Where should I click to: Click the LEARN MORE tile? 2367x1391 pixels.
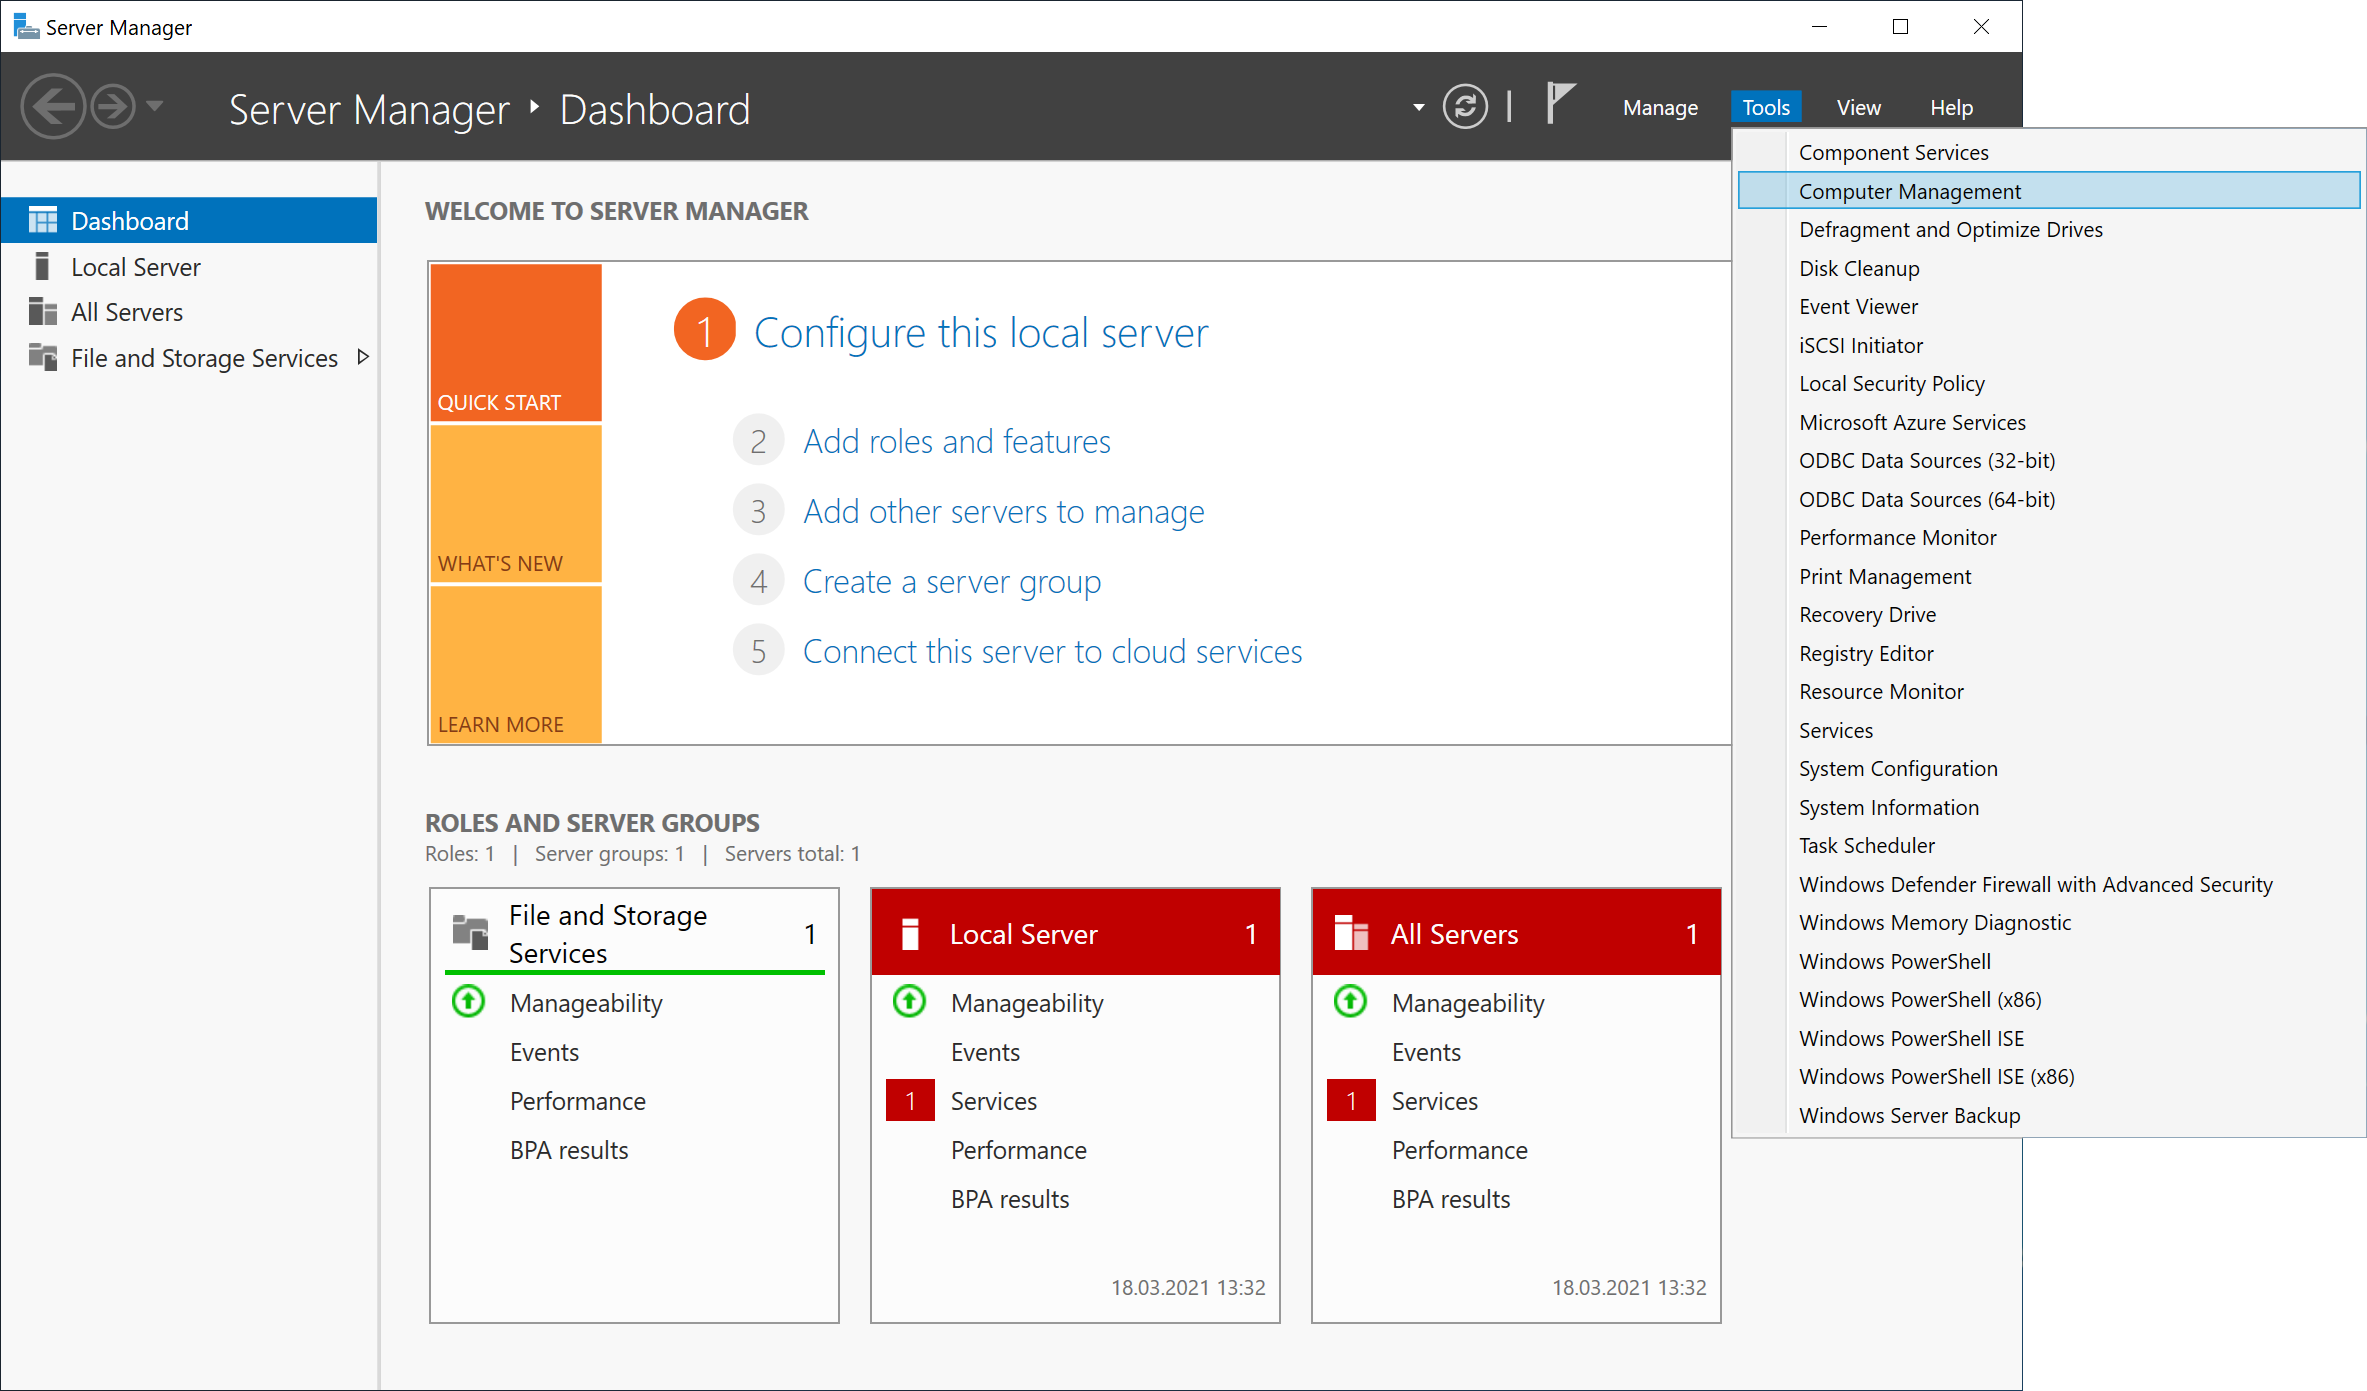pyautogui.click(x=515, y=664)
